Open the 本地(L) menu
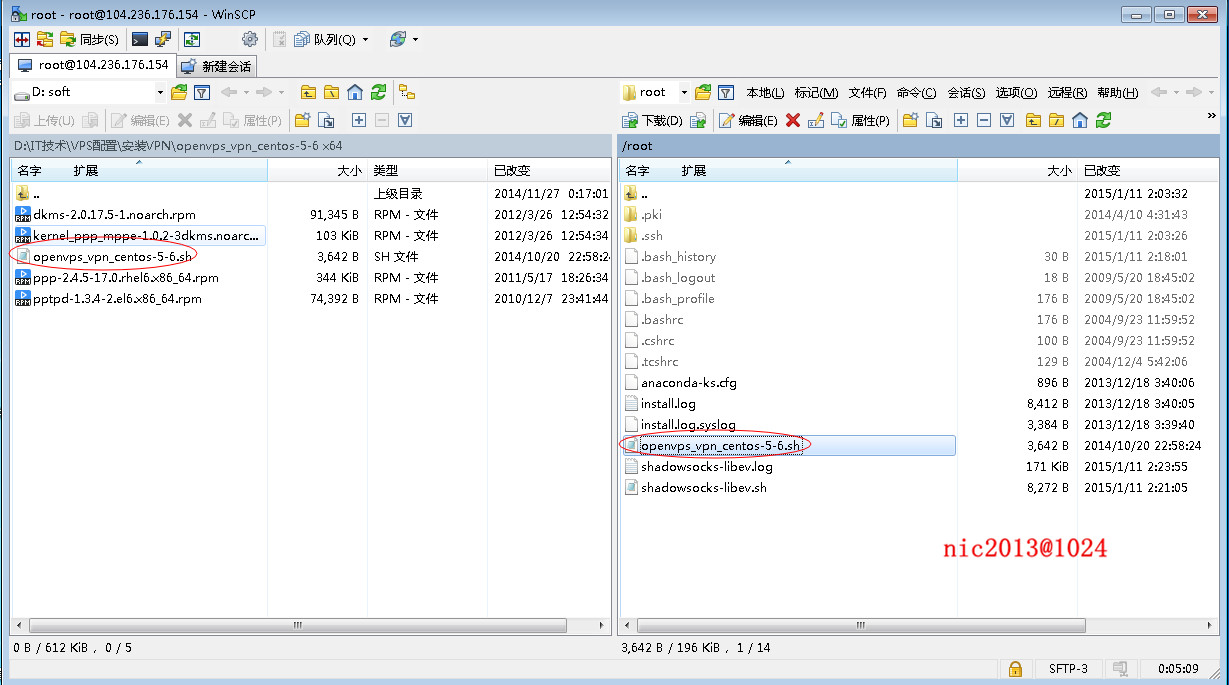The height and width of the screenshot is (685, 1229). (x=765, y=93)
